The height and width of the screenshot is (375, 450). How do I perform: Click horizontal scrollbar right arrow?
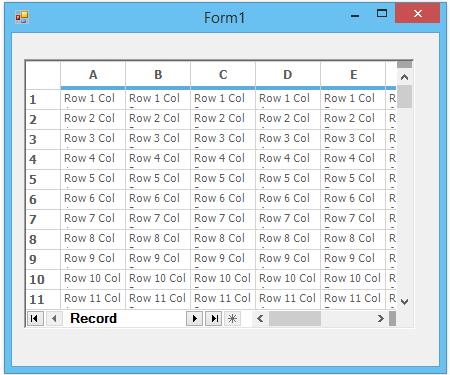(x=380, y=319)
